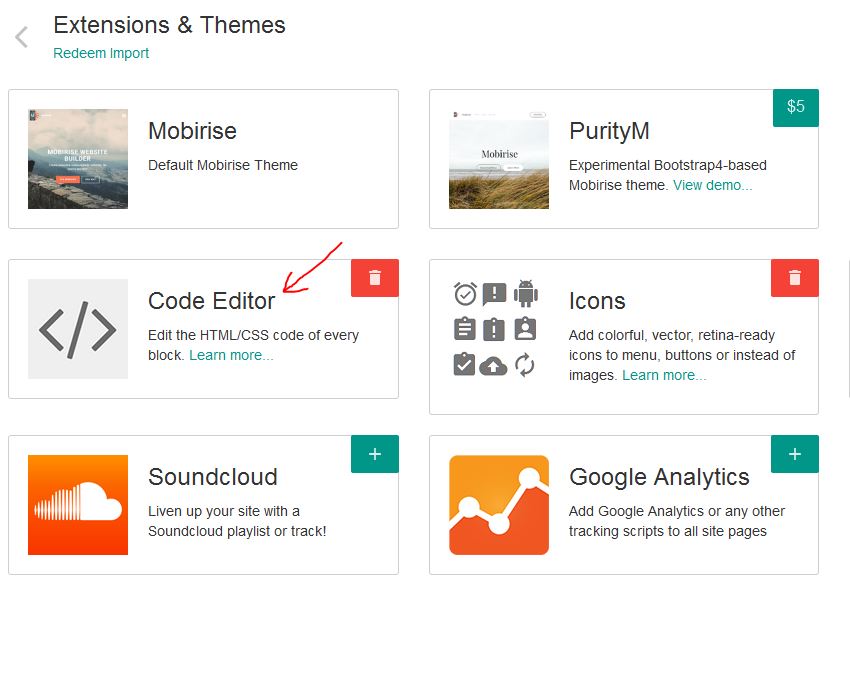Click the Soundcloud orange cloud logo
Image resolution: width=850 pixels, height=691 pixels.
[x=78, y=505]
